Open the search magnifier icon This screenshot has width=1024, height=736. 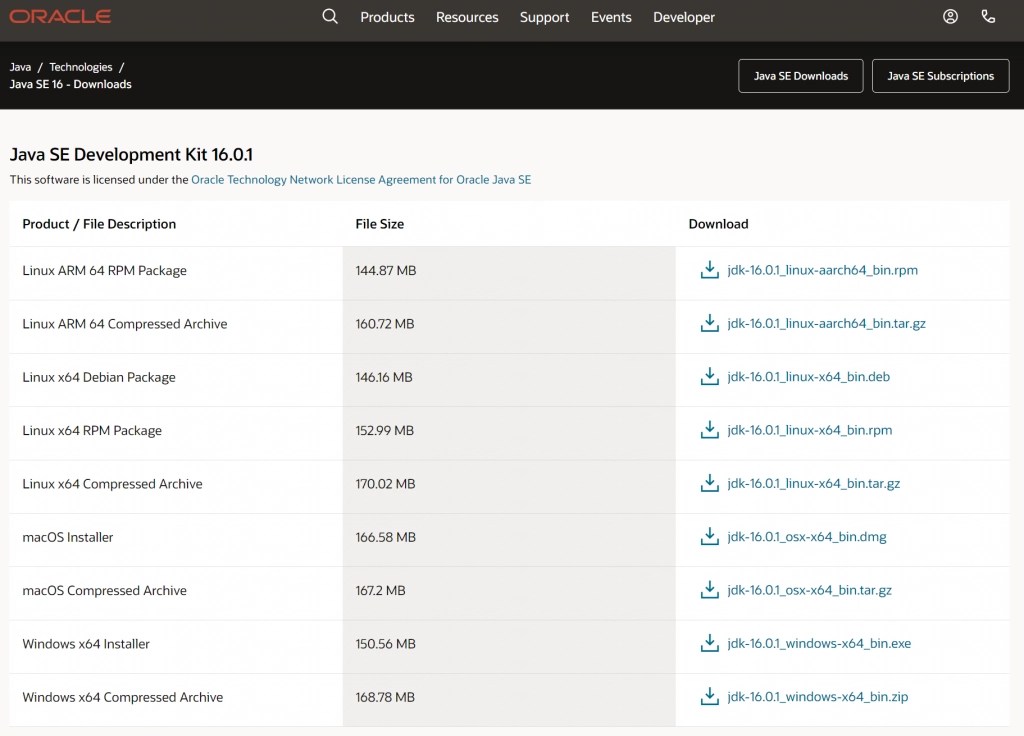coord(330,16)
